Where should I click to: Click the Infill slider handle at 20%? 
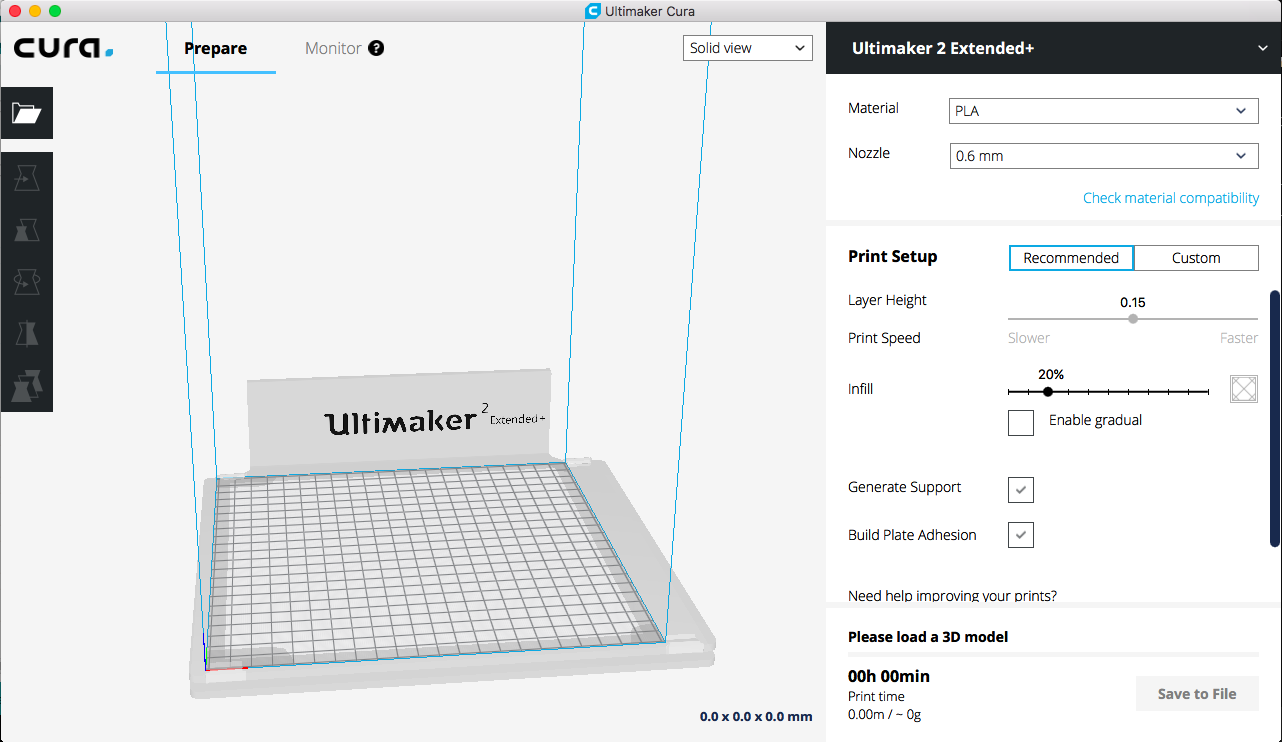click(x=1048, y=392)
